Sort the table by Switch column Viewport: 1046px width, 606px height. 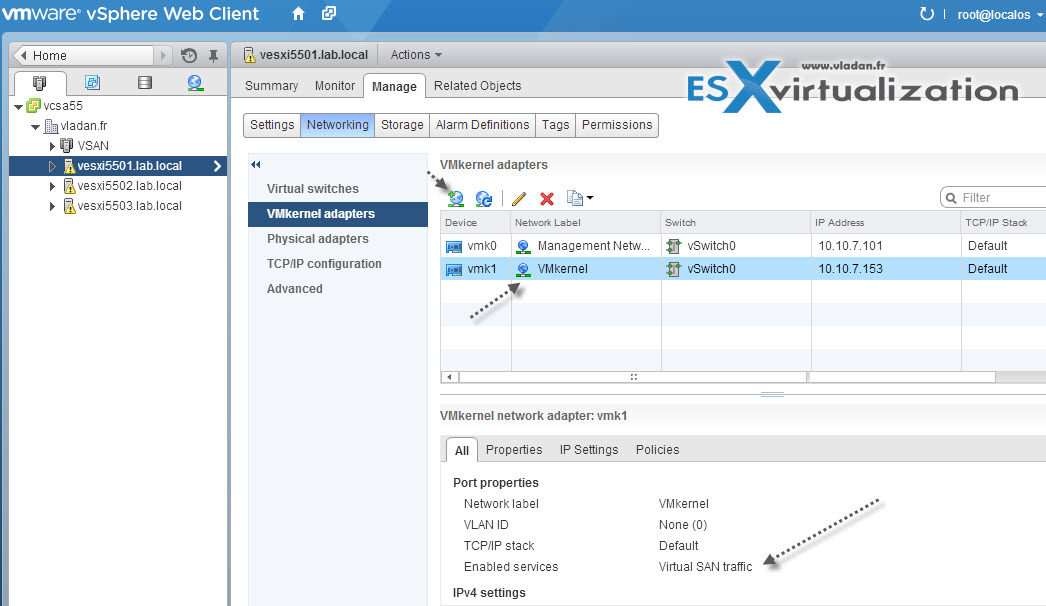coord(736,223)
